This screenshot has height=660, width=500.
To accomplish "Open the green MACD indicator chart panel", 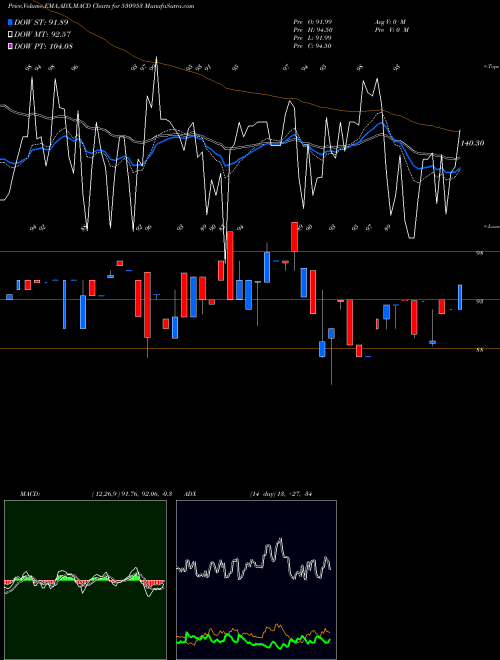I will tap(85, 580).
